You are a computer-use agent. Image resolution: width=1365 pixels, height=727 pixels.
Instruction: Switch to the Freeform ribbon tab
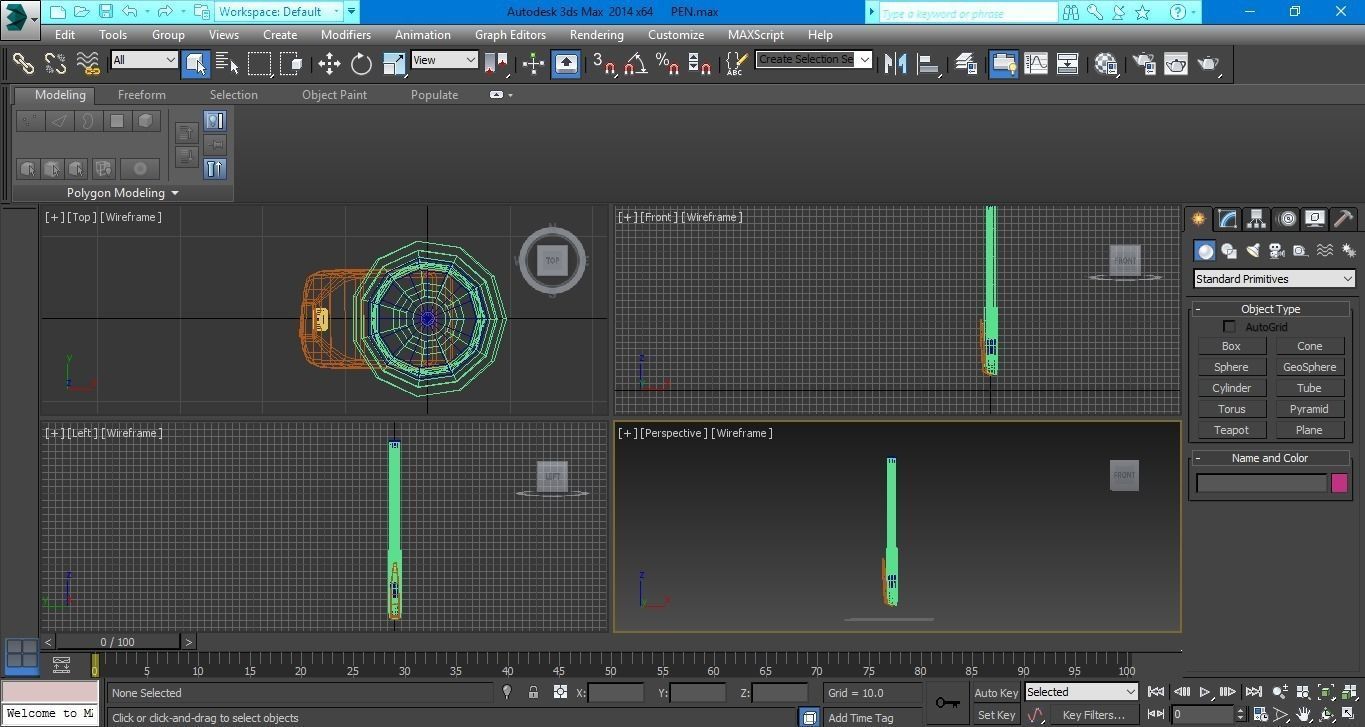pos(142,95)
